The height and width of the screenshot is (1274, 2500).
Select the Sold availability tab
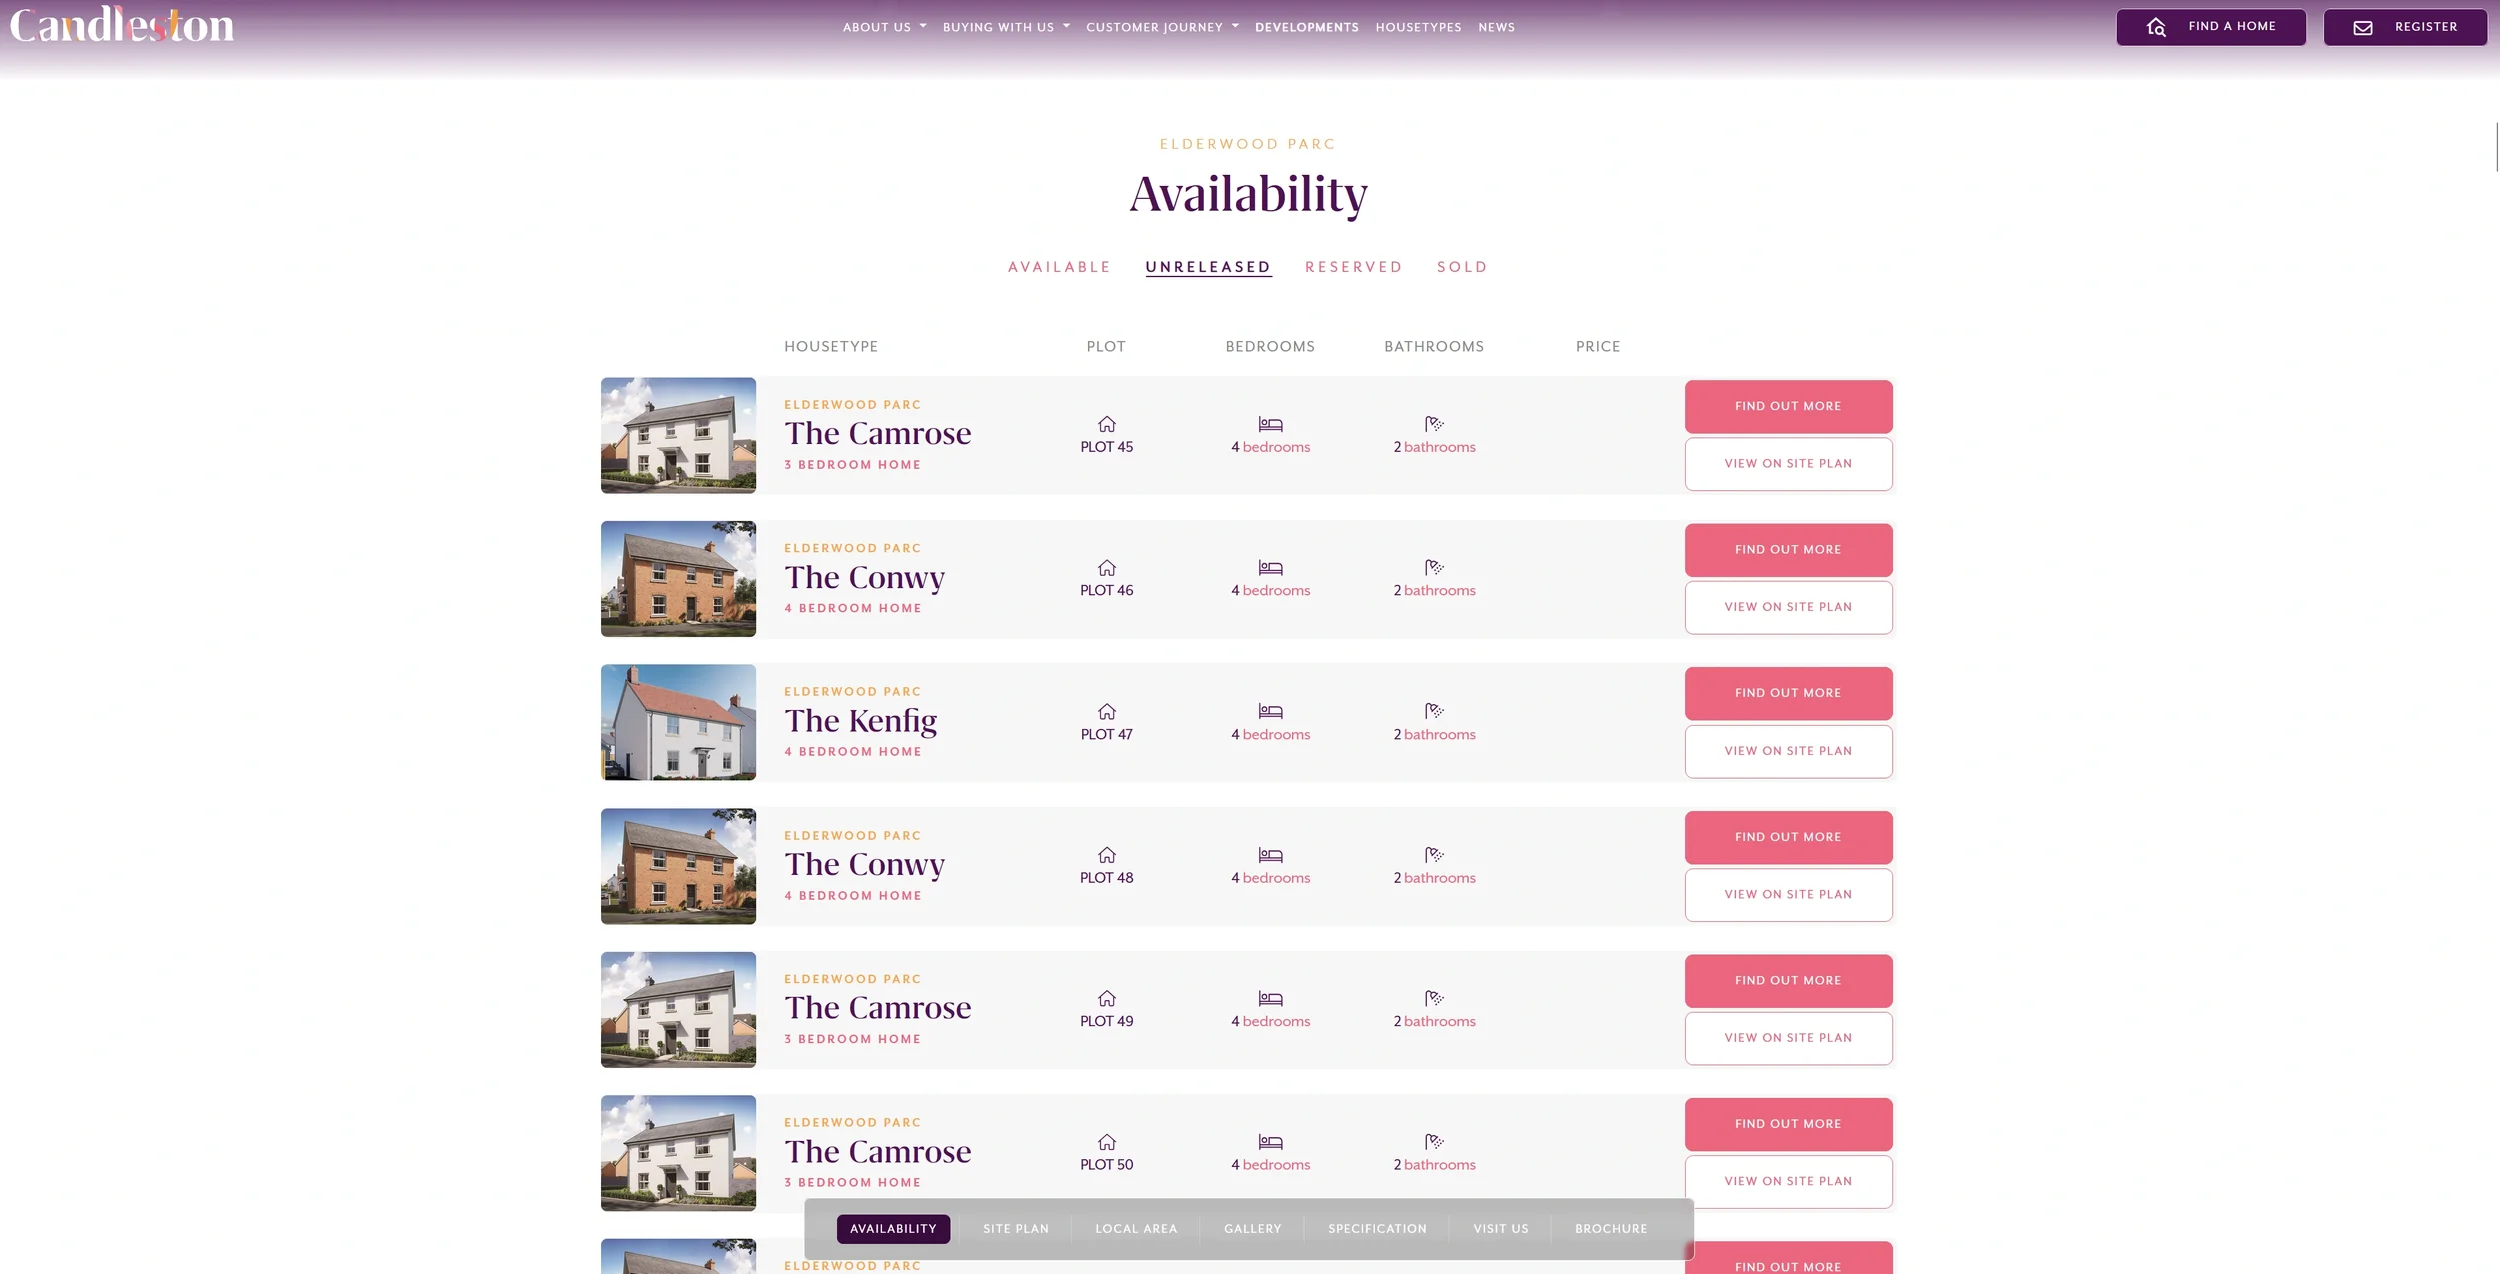1462,267
